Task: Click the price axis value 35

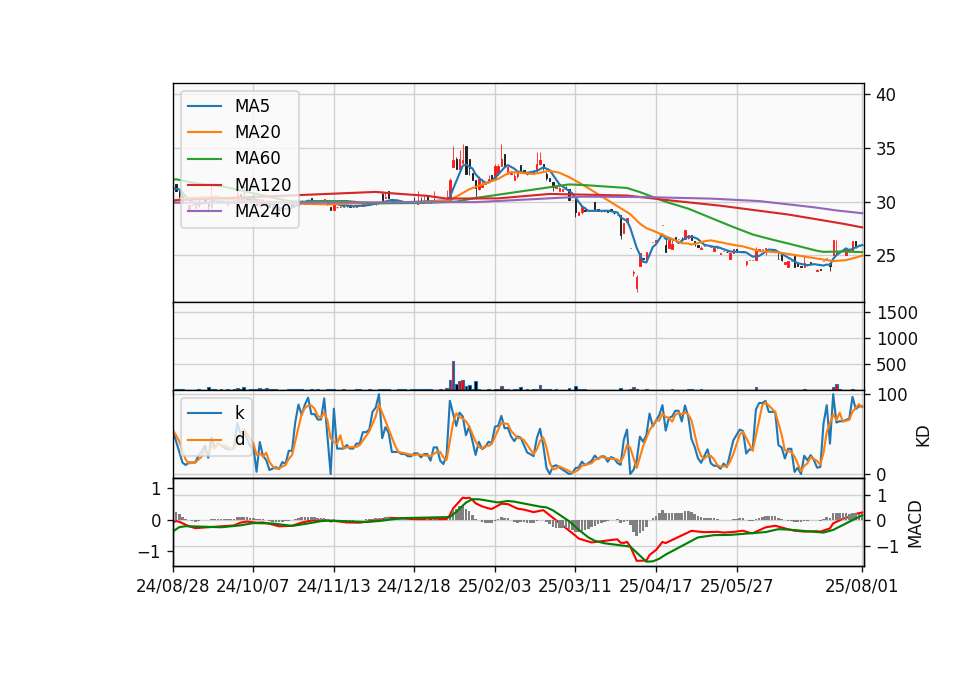Action: tap(885, 149)
